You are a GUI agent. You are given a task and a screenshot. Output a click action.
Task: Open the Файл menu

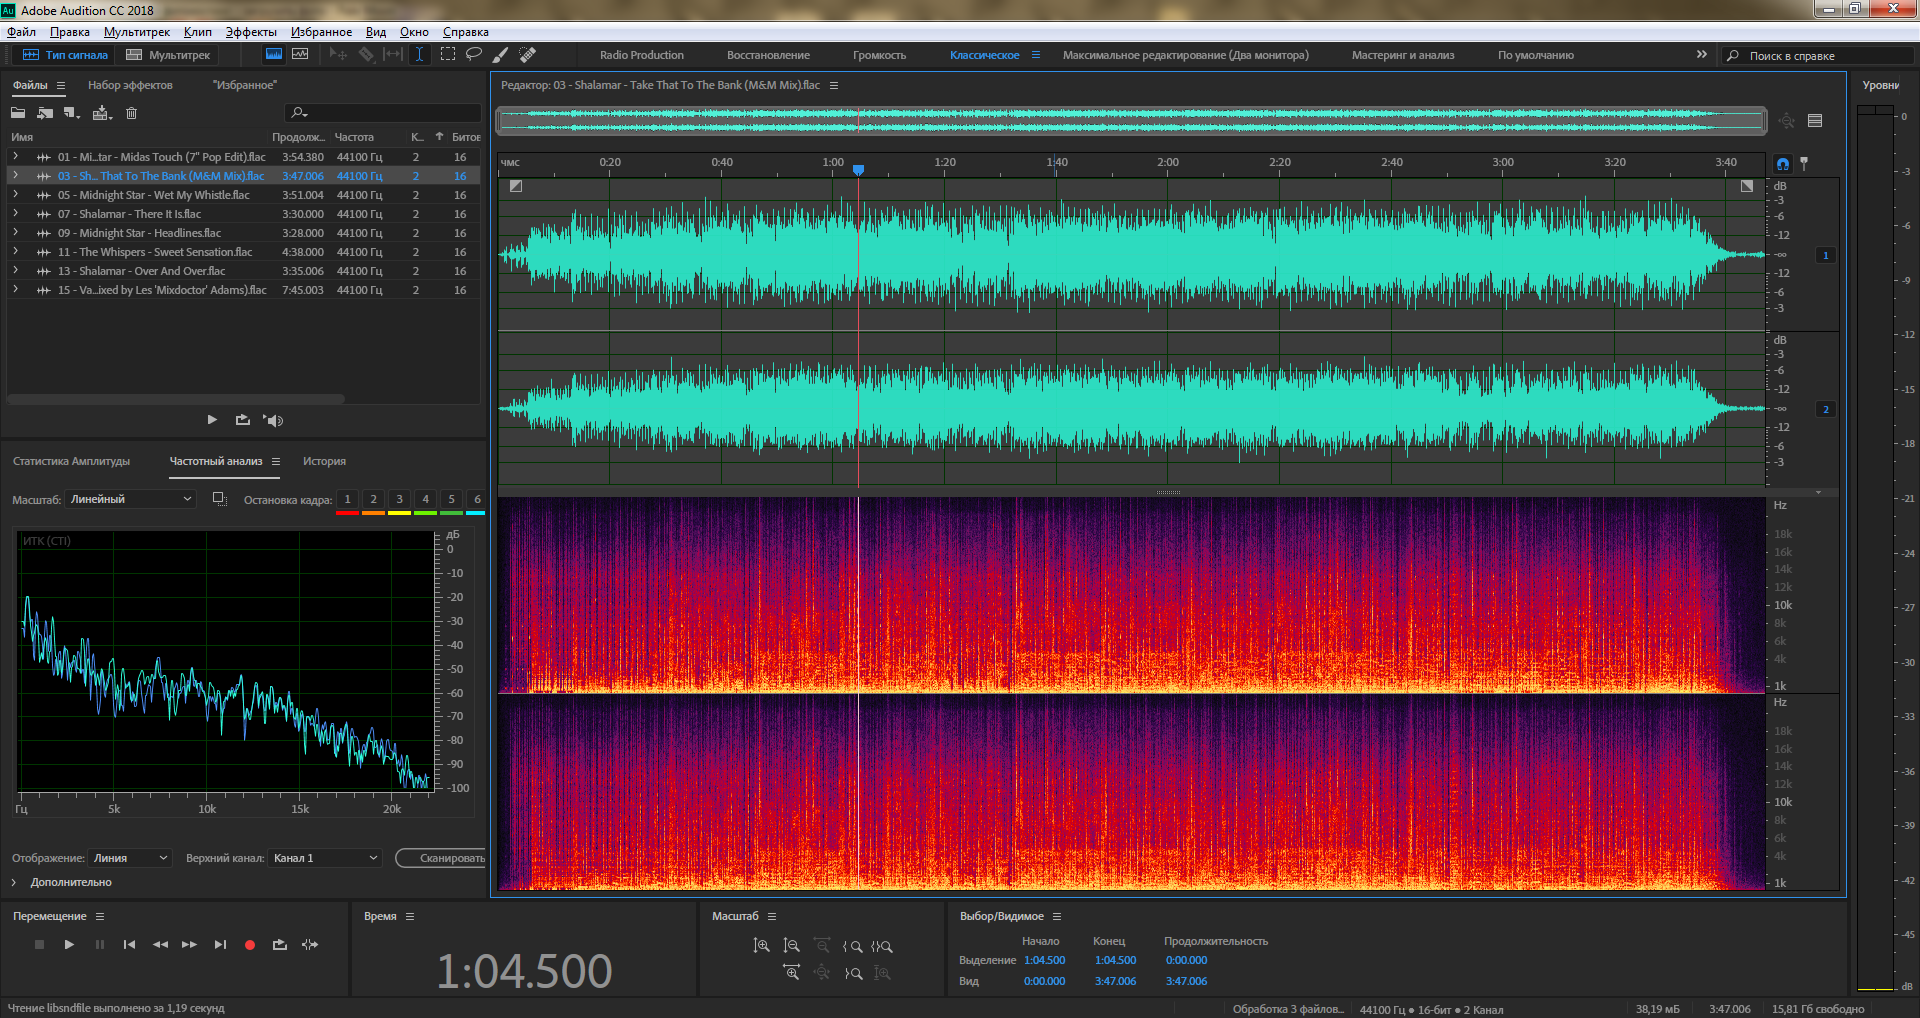(21, 32)
